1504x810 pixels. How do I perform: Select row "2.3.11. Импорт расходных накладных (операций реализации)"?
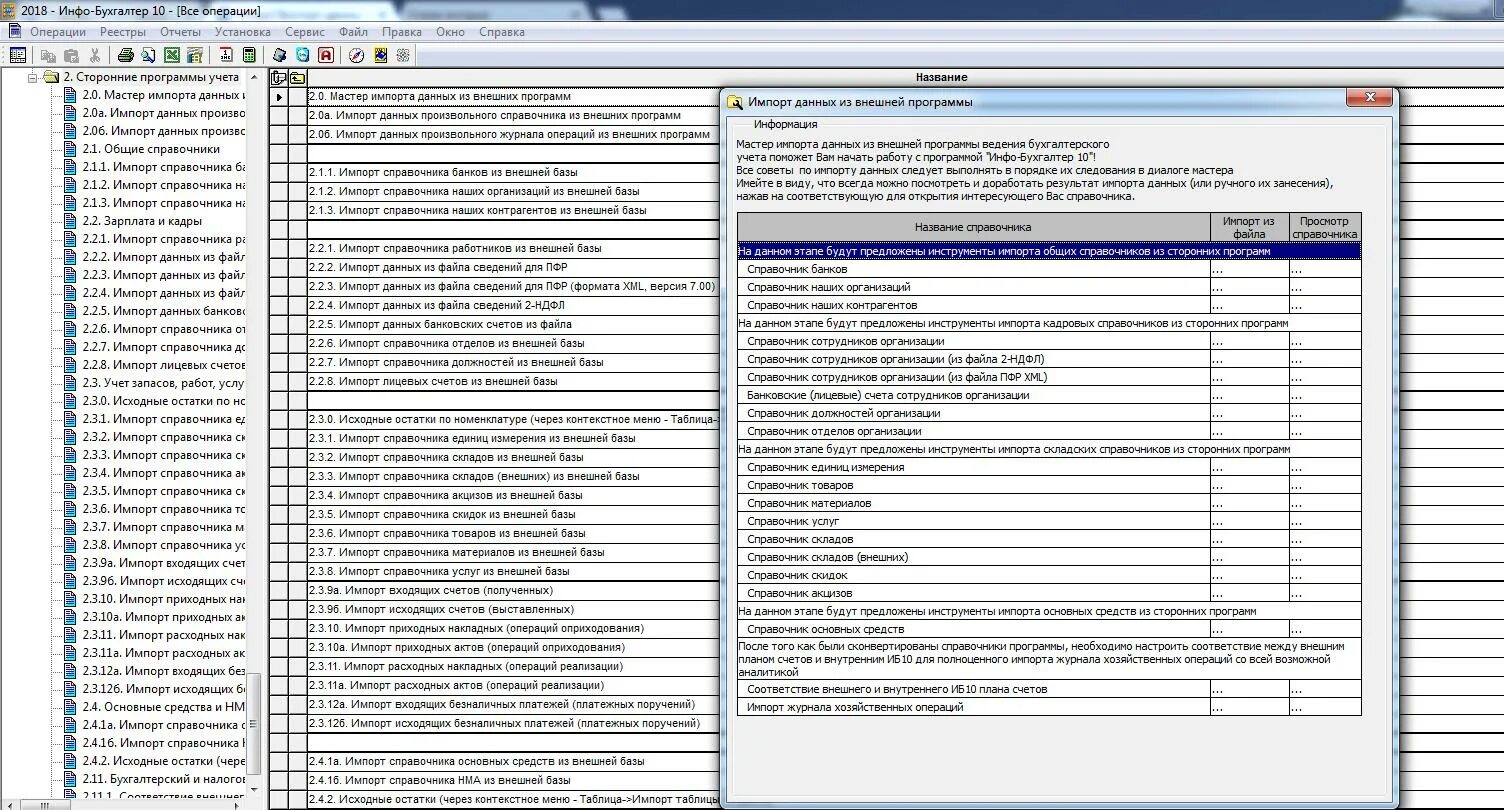pyautogui.click(x=514, y=666)
